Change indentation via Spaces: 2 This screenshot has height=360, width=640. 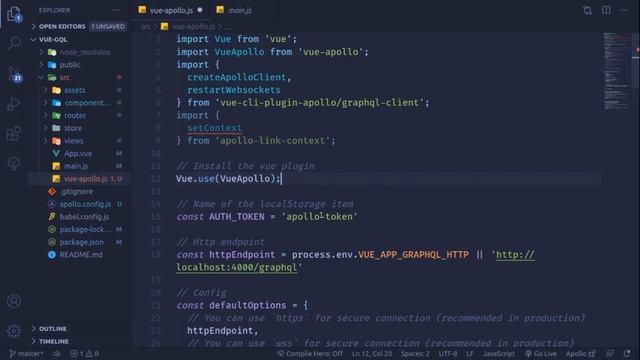[x=415, y=354]
